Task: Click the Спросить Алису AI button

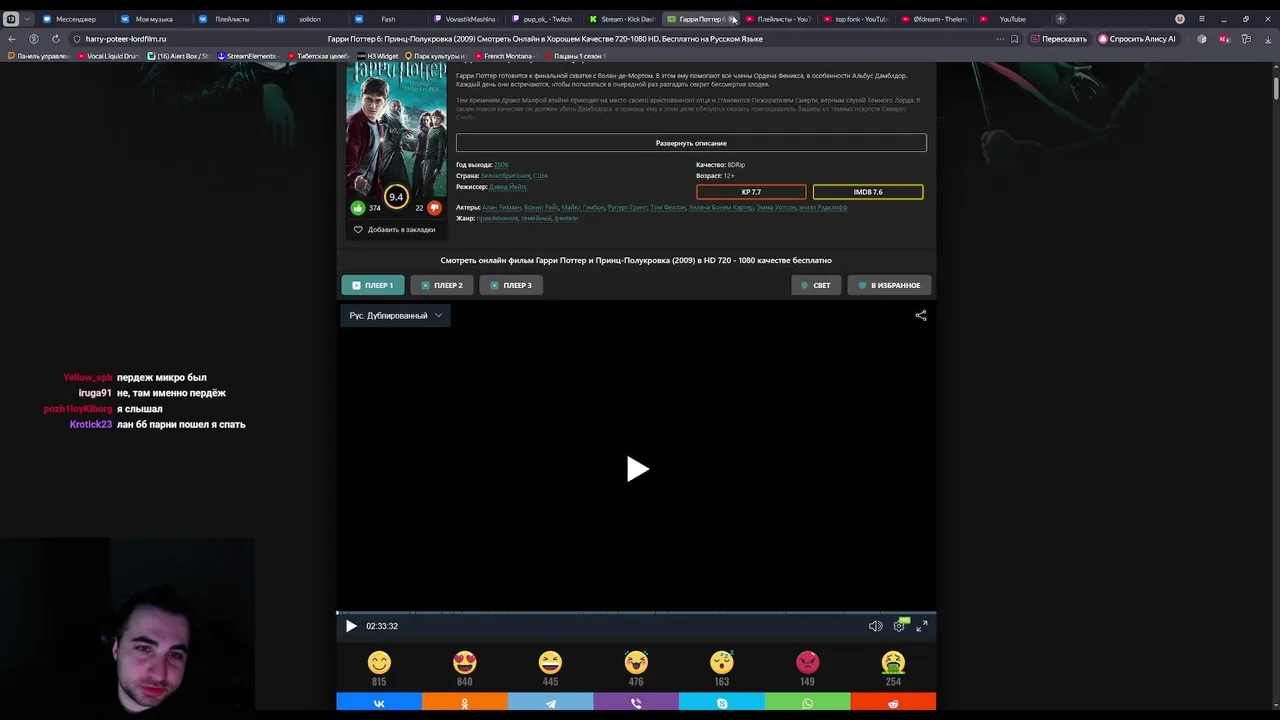Action: [1137, 39]
